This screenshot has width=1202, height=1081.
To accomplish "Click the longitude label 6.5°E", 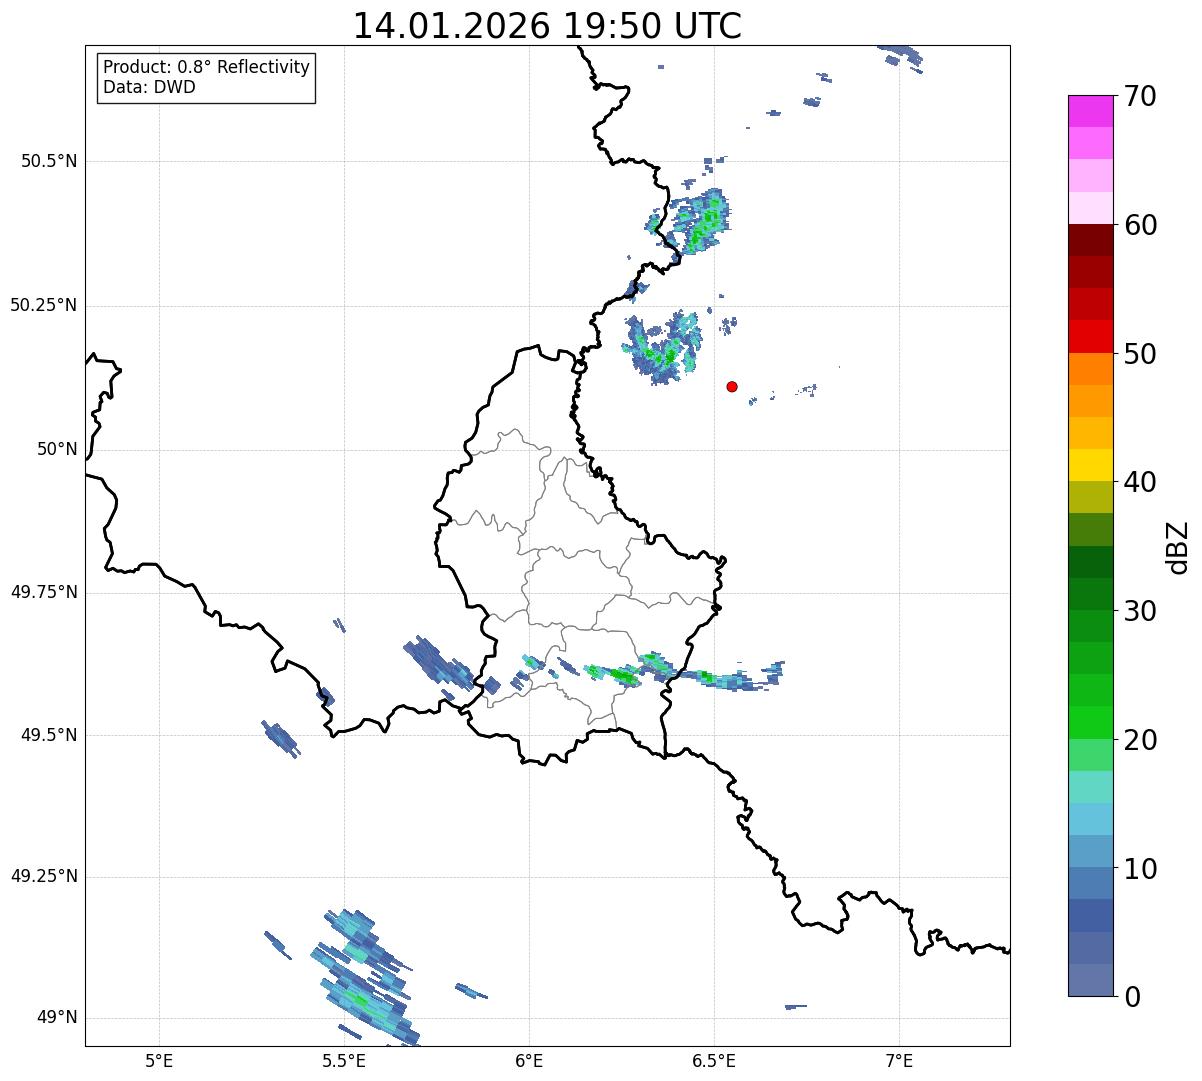I will pos(715,1061).
